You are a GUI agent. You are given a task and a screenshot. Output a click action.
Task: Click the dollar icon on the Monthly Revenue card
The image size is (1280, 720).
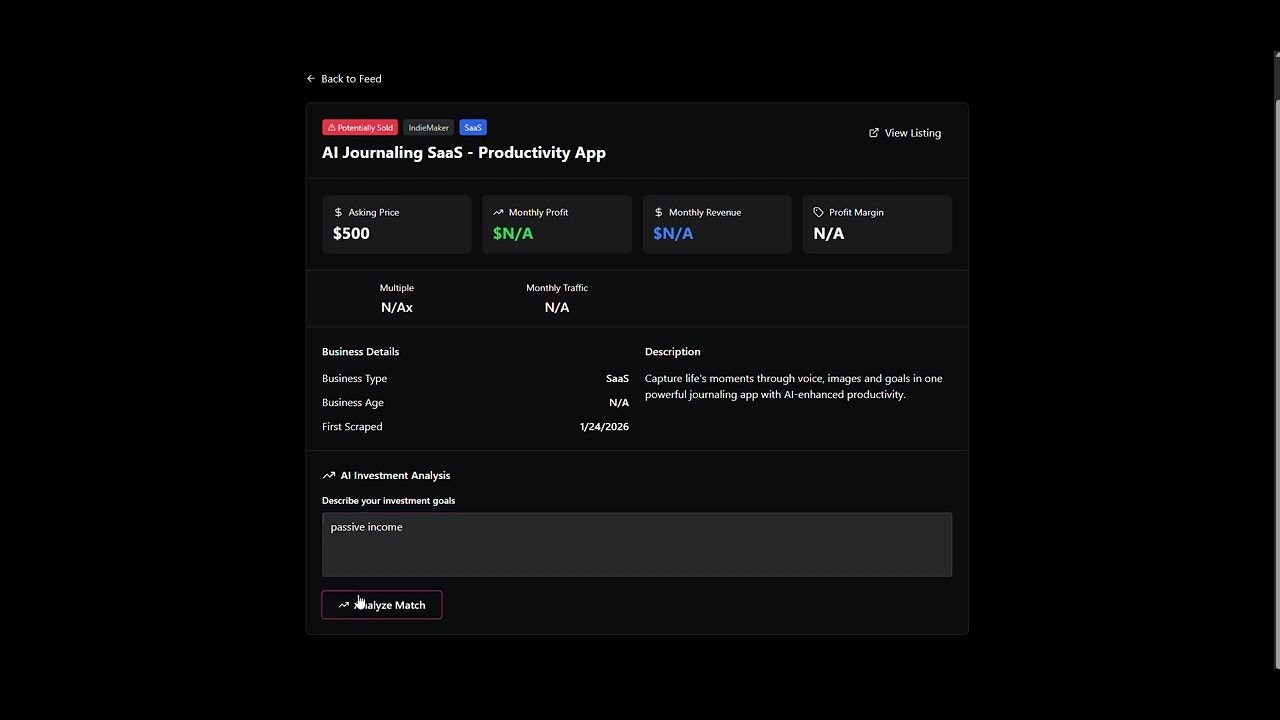click(657, 212)
